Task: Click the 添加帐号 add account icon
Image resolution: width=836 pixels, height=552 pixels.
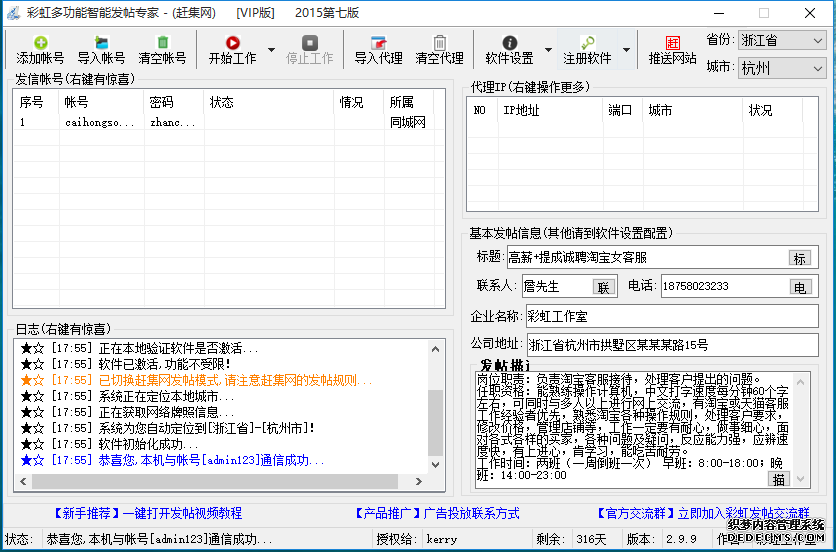Action: pos(41,43)
